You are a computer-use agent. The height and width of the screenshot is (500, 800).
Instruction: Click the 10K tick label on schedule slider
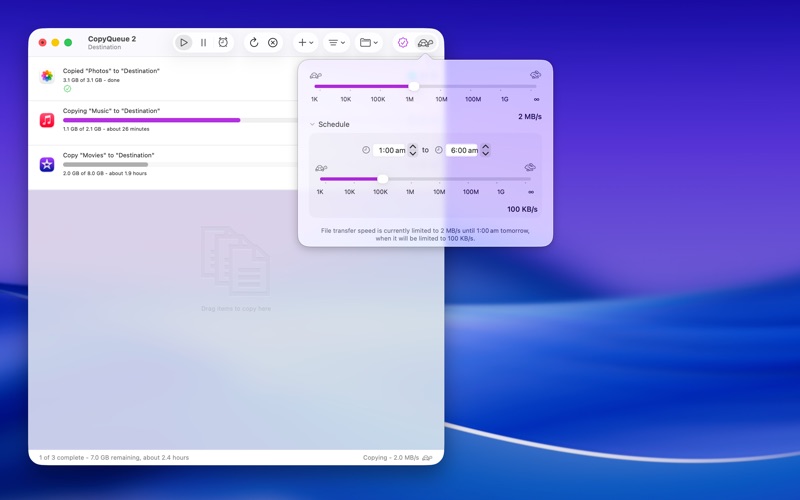[349, 192]
